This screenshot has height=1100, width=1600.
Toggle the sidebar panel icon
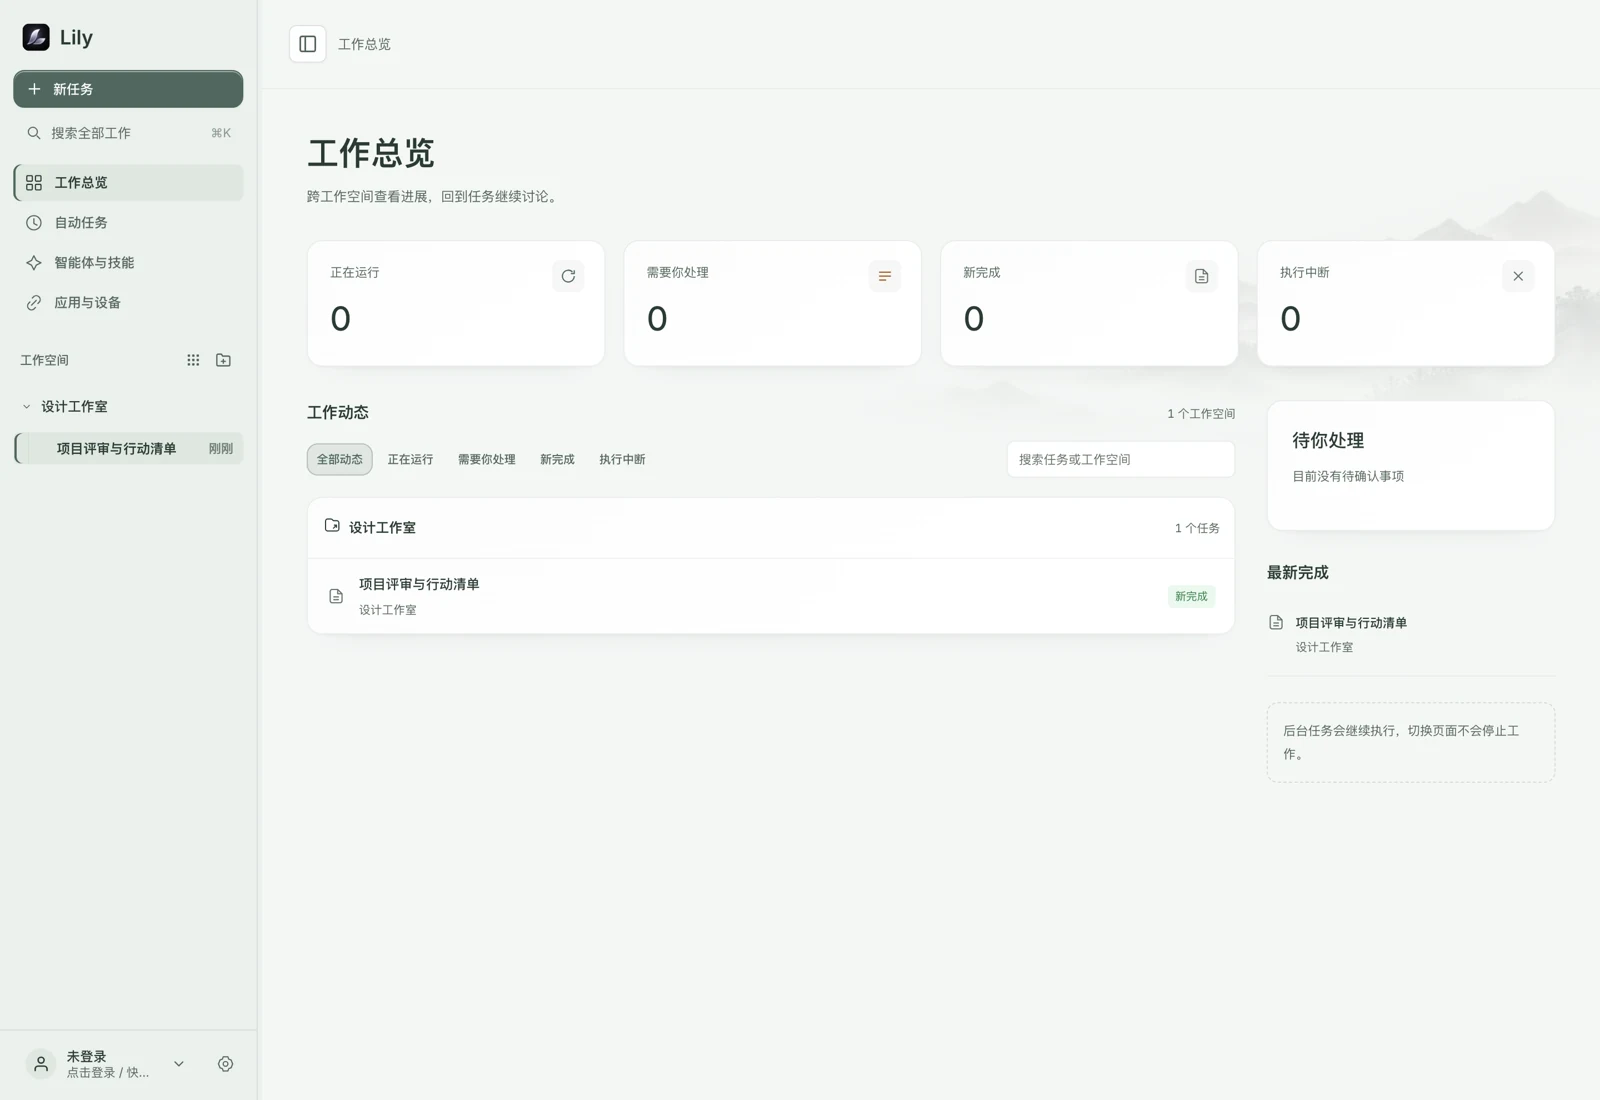pyautogui.click(x=308, y=44)
